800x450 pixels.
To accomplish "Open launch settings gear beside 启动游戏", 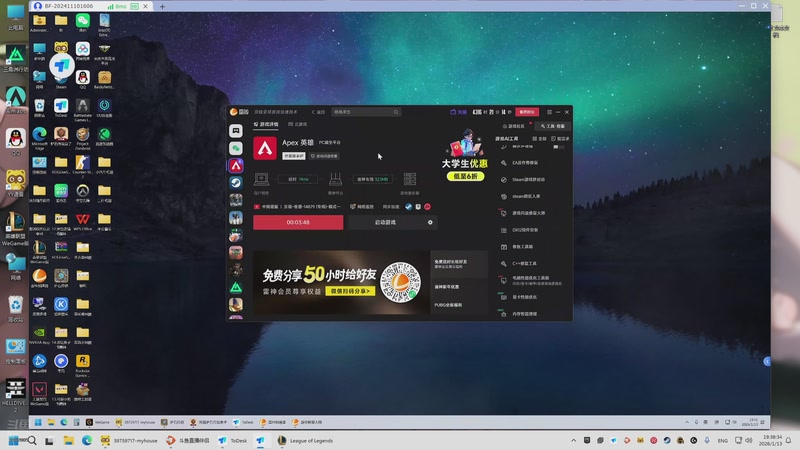I will pos(430,222).
